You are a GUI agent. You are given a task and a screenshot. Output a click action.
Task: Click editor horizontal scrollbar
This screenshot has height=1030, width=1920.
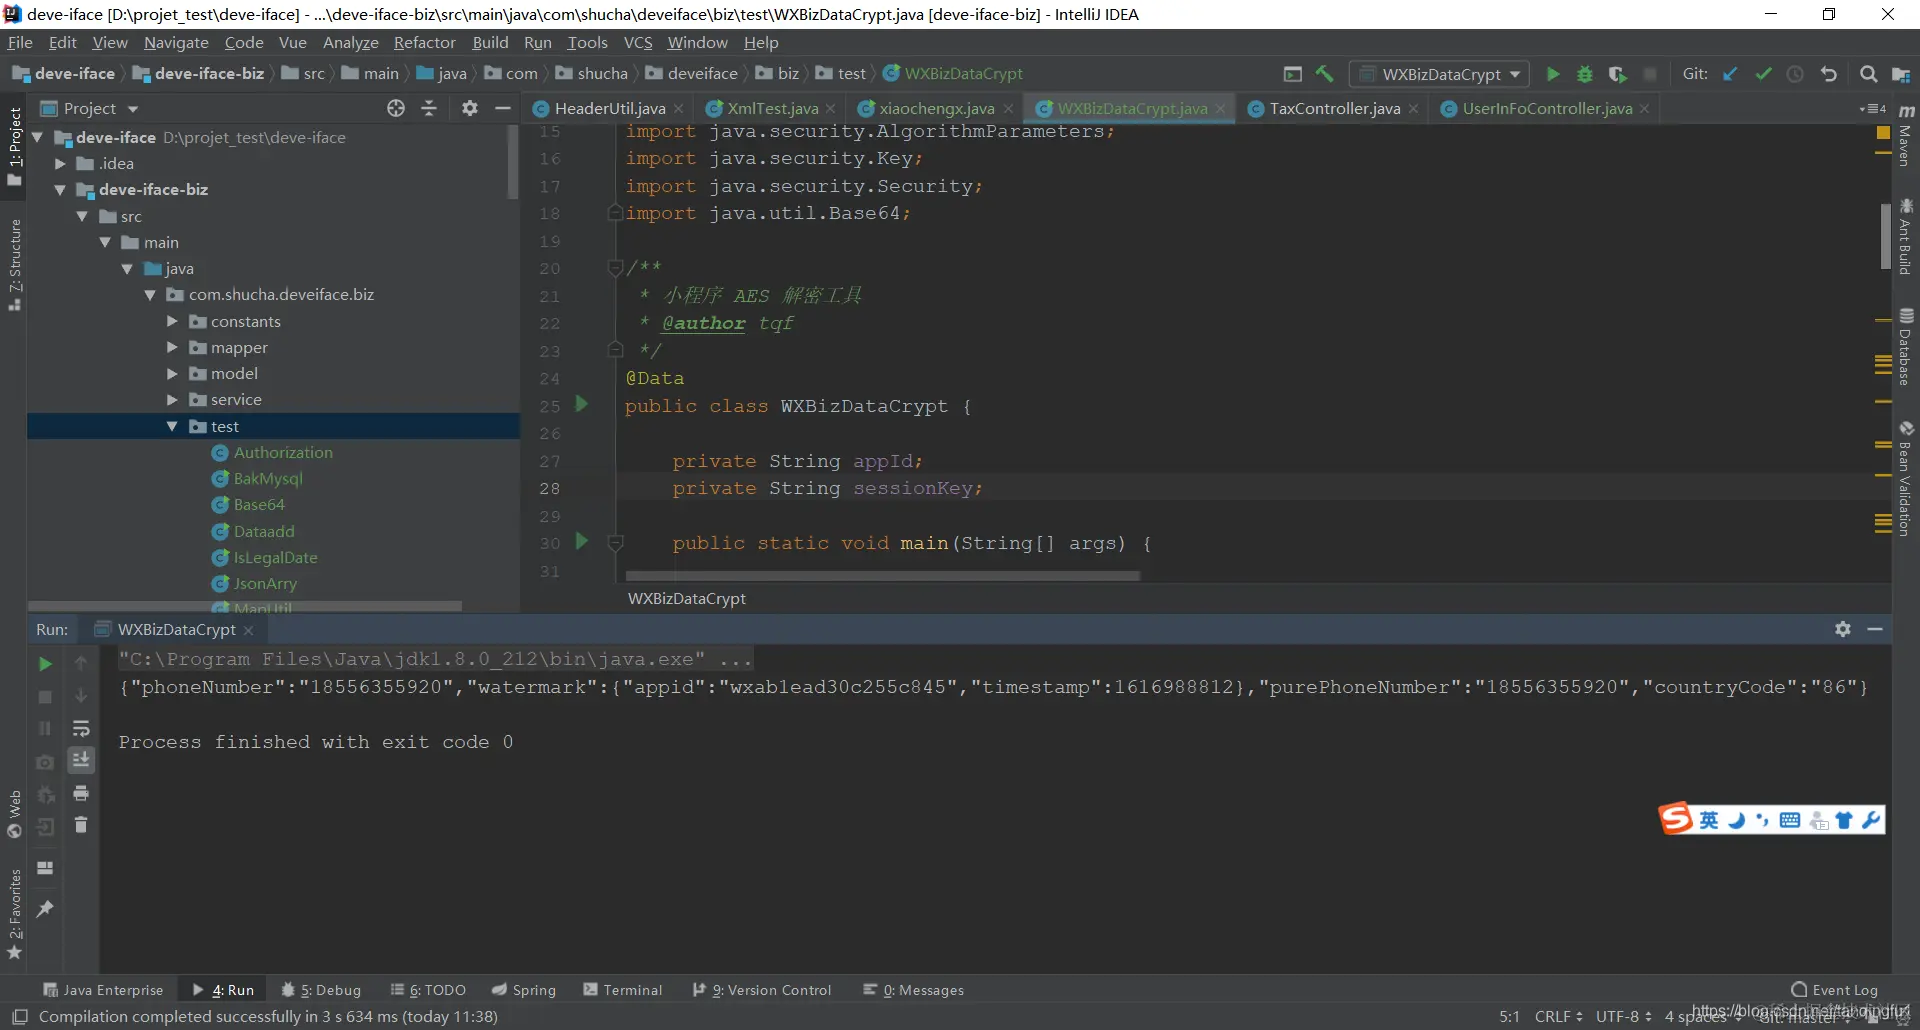click(882, 576)
